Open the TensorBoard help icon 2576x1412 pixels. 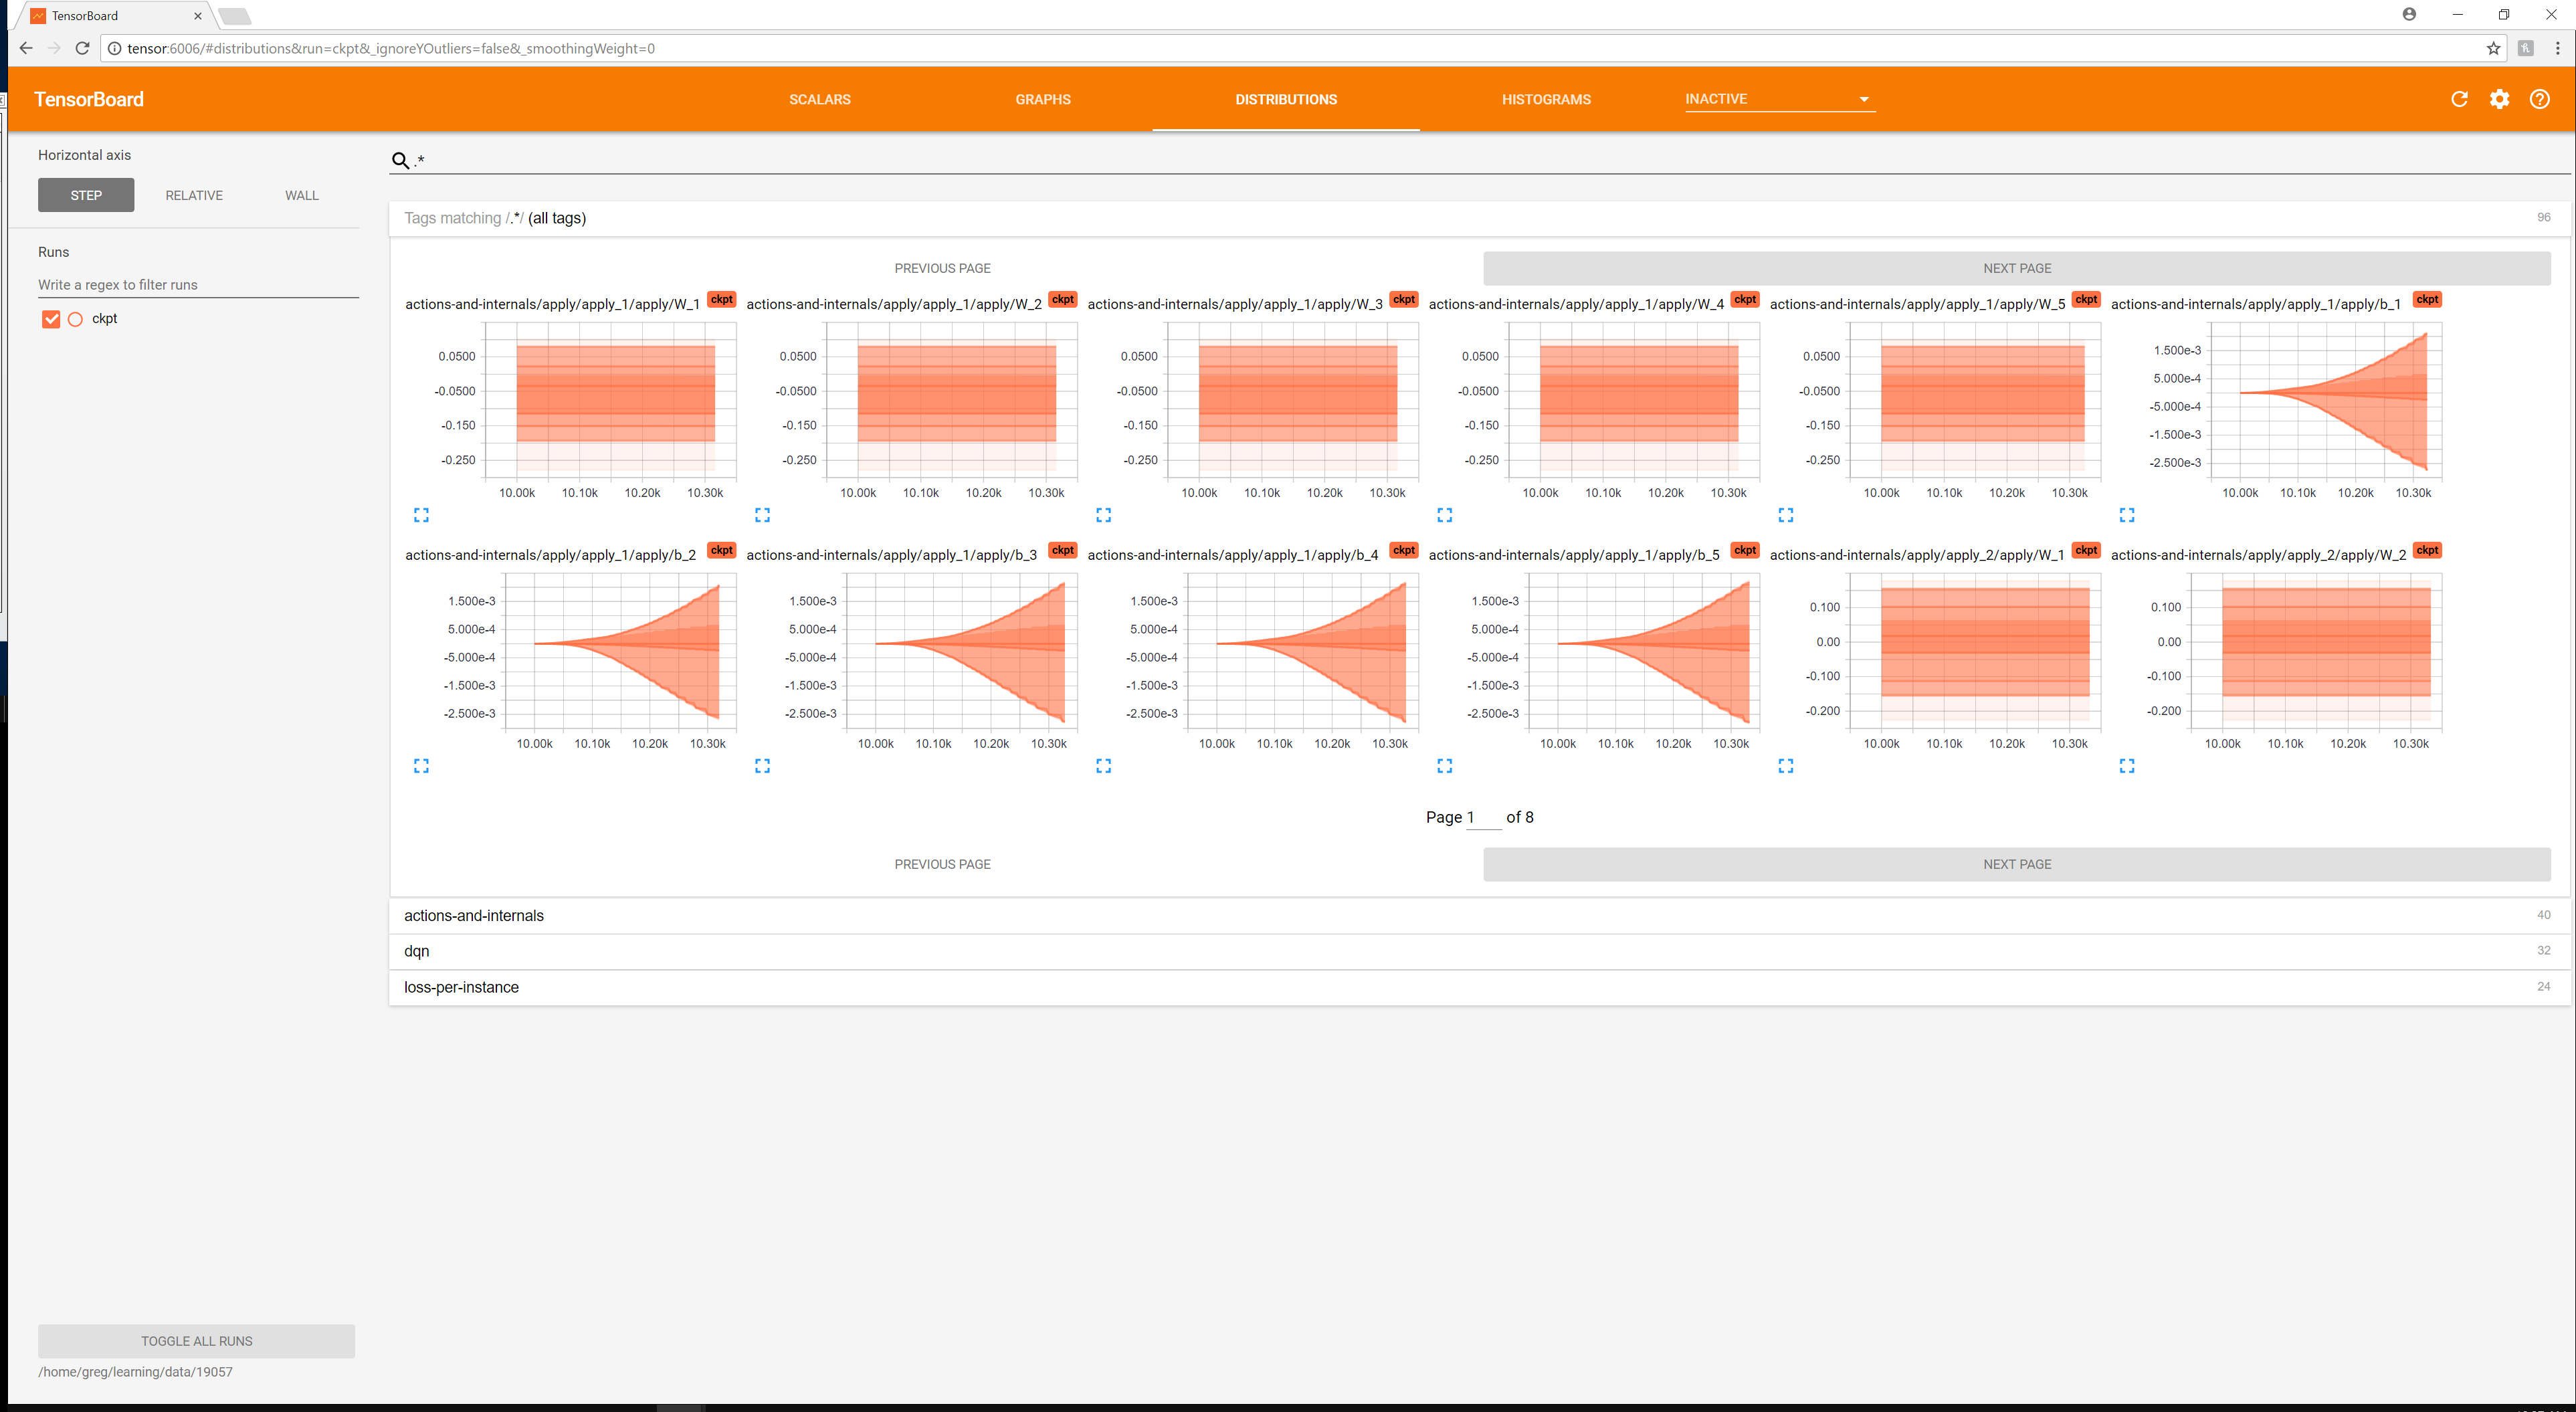2541,99
